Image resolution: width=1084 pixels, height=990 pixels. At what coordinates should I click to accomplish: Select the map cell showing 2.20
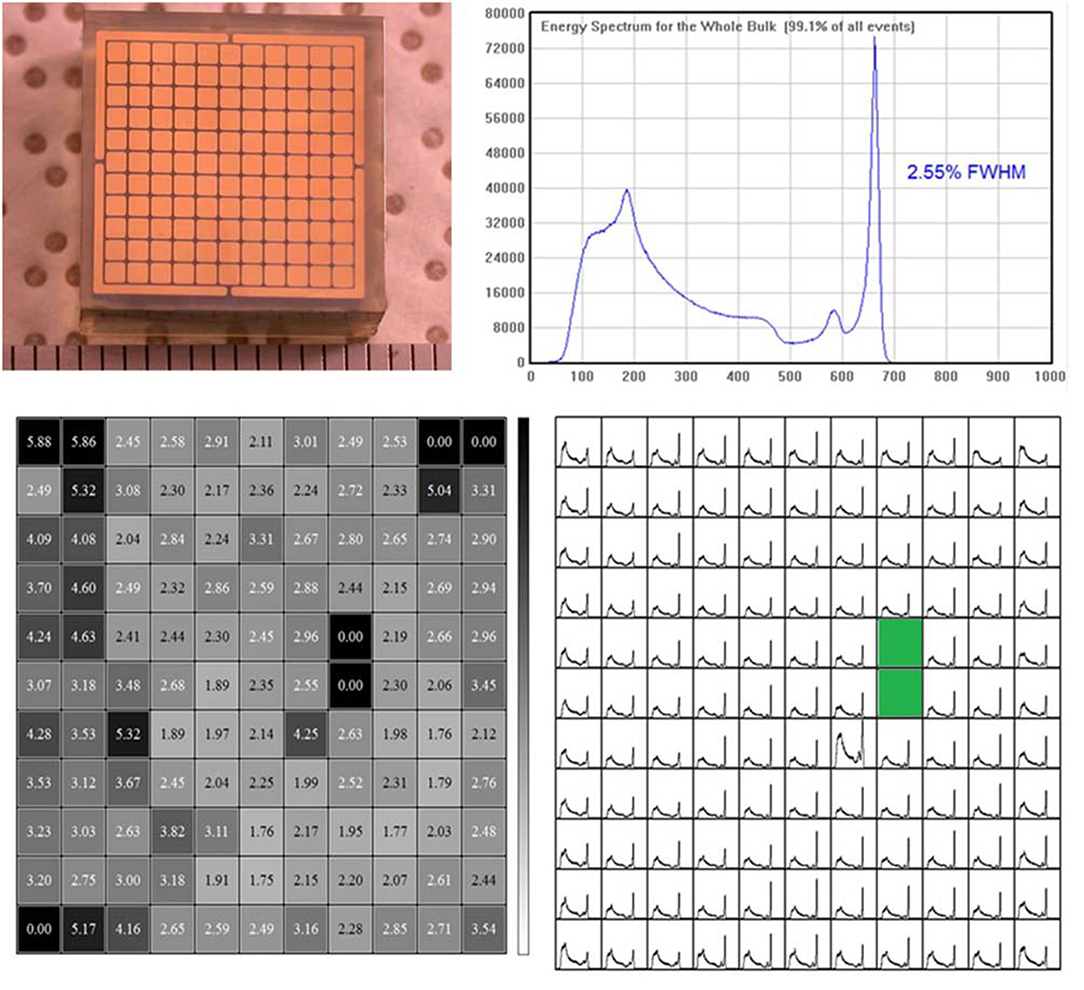coord(351,880)
